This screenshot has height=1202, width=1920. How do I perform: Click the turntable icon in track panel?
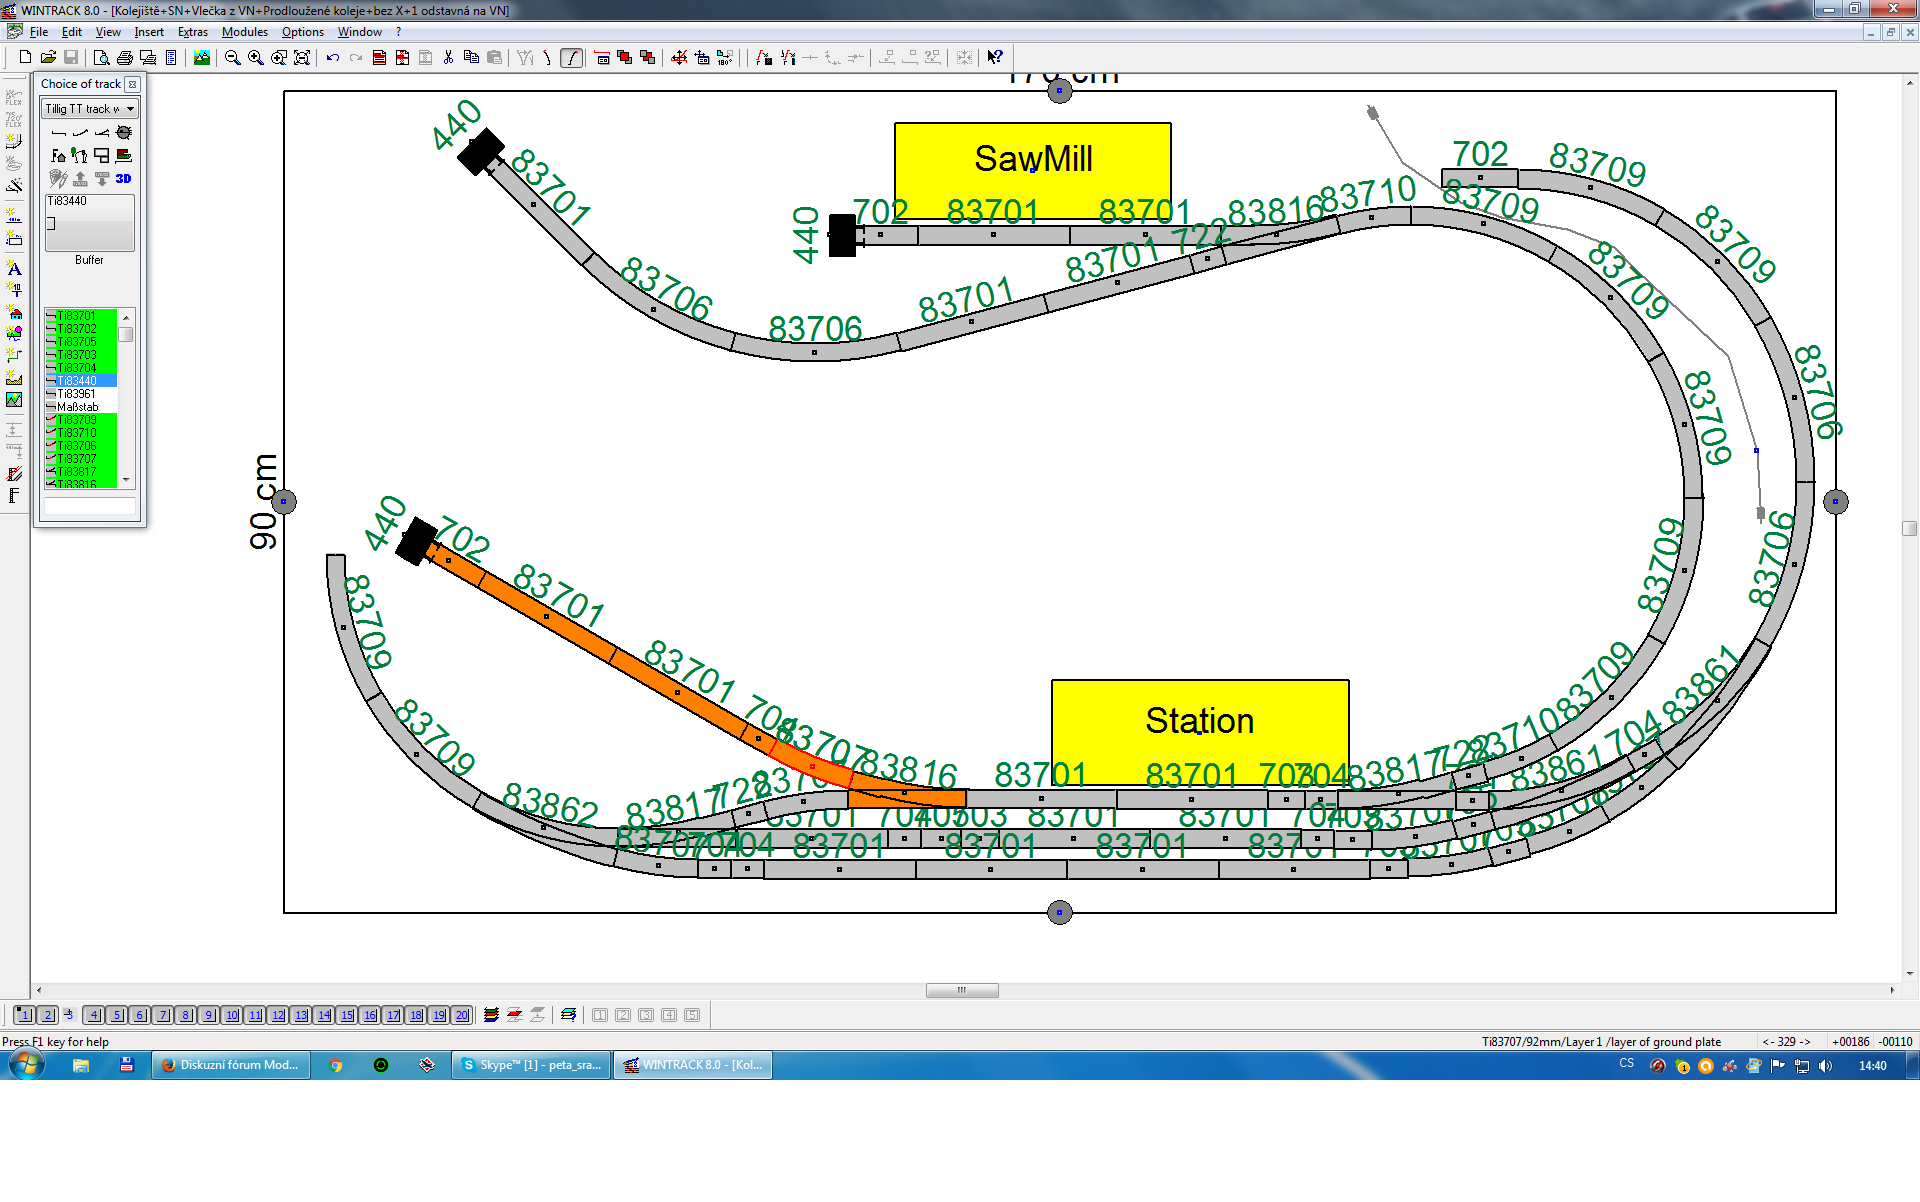tap(124, 133)
